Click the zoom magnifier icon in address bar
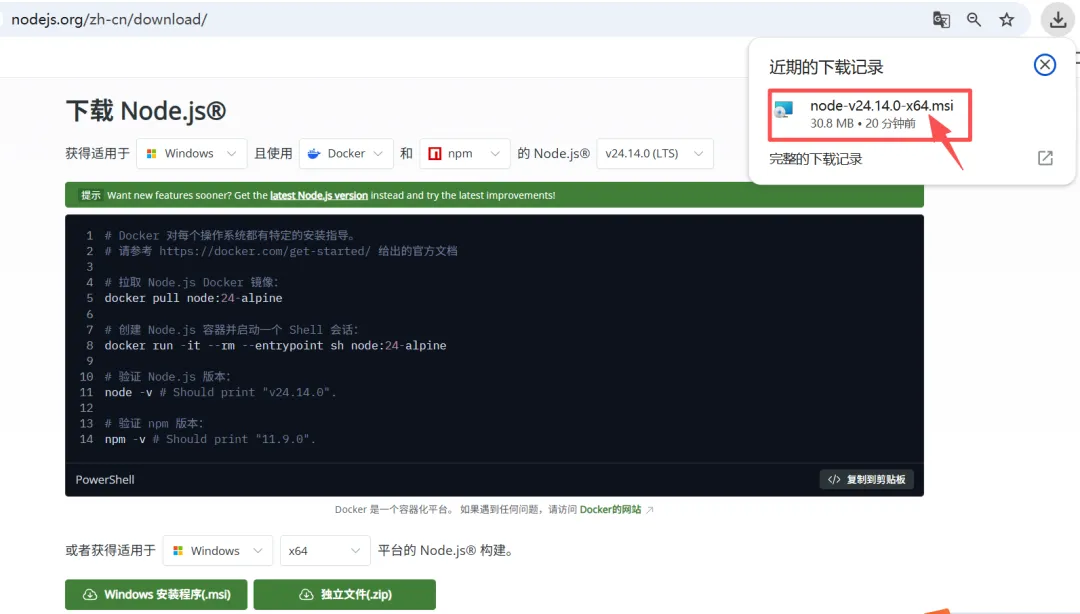 pyautogui.click(x=973, y=19)
